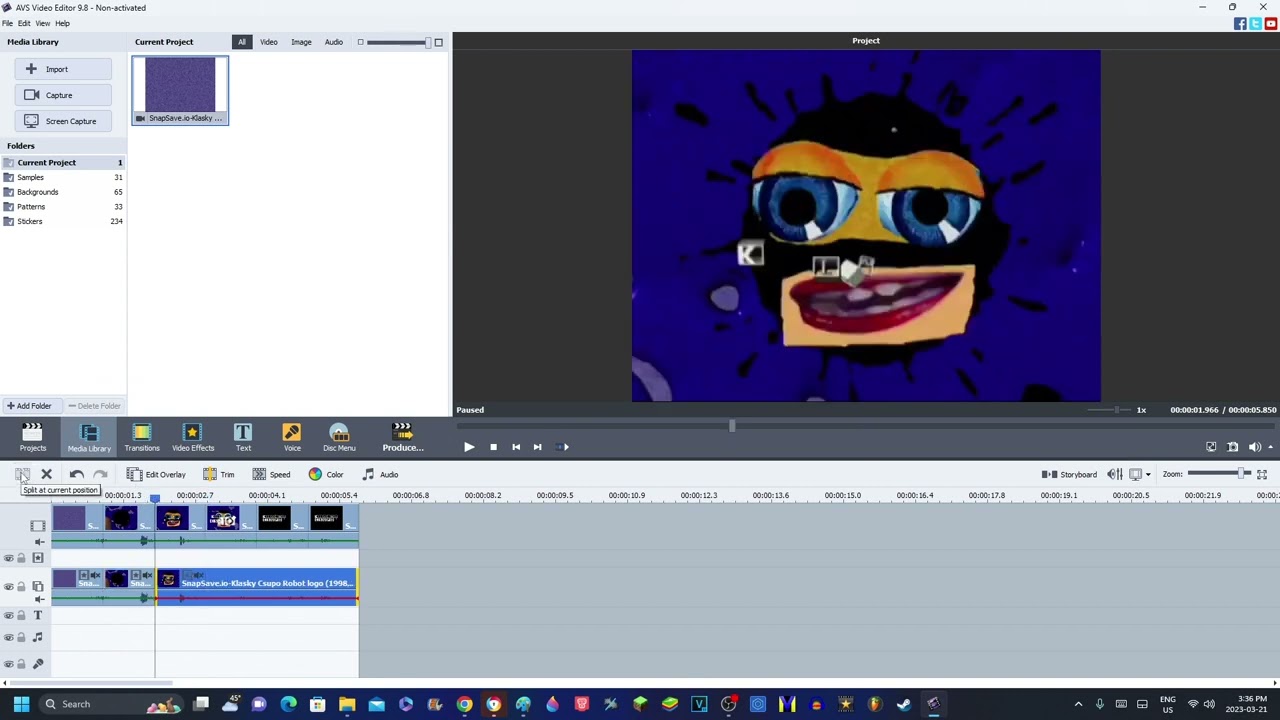1280x720 pixels.
Task: Open the Text section
Action: coord(243,437)
